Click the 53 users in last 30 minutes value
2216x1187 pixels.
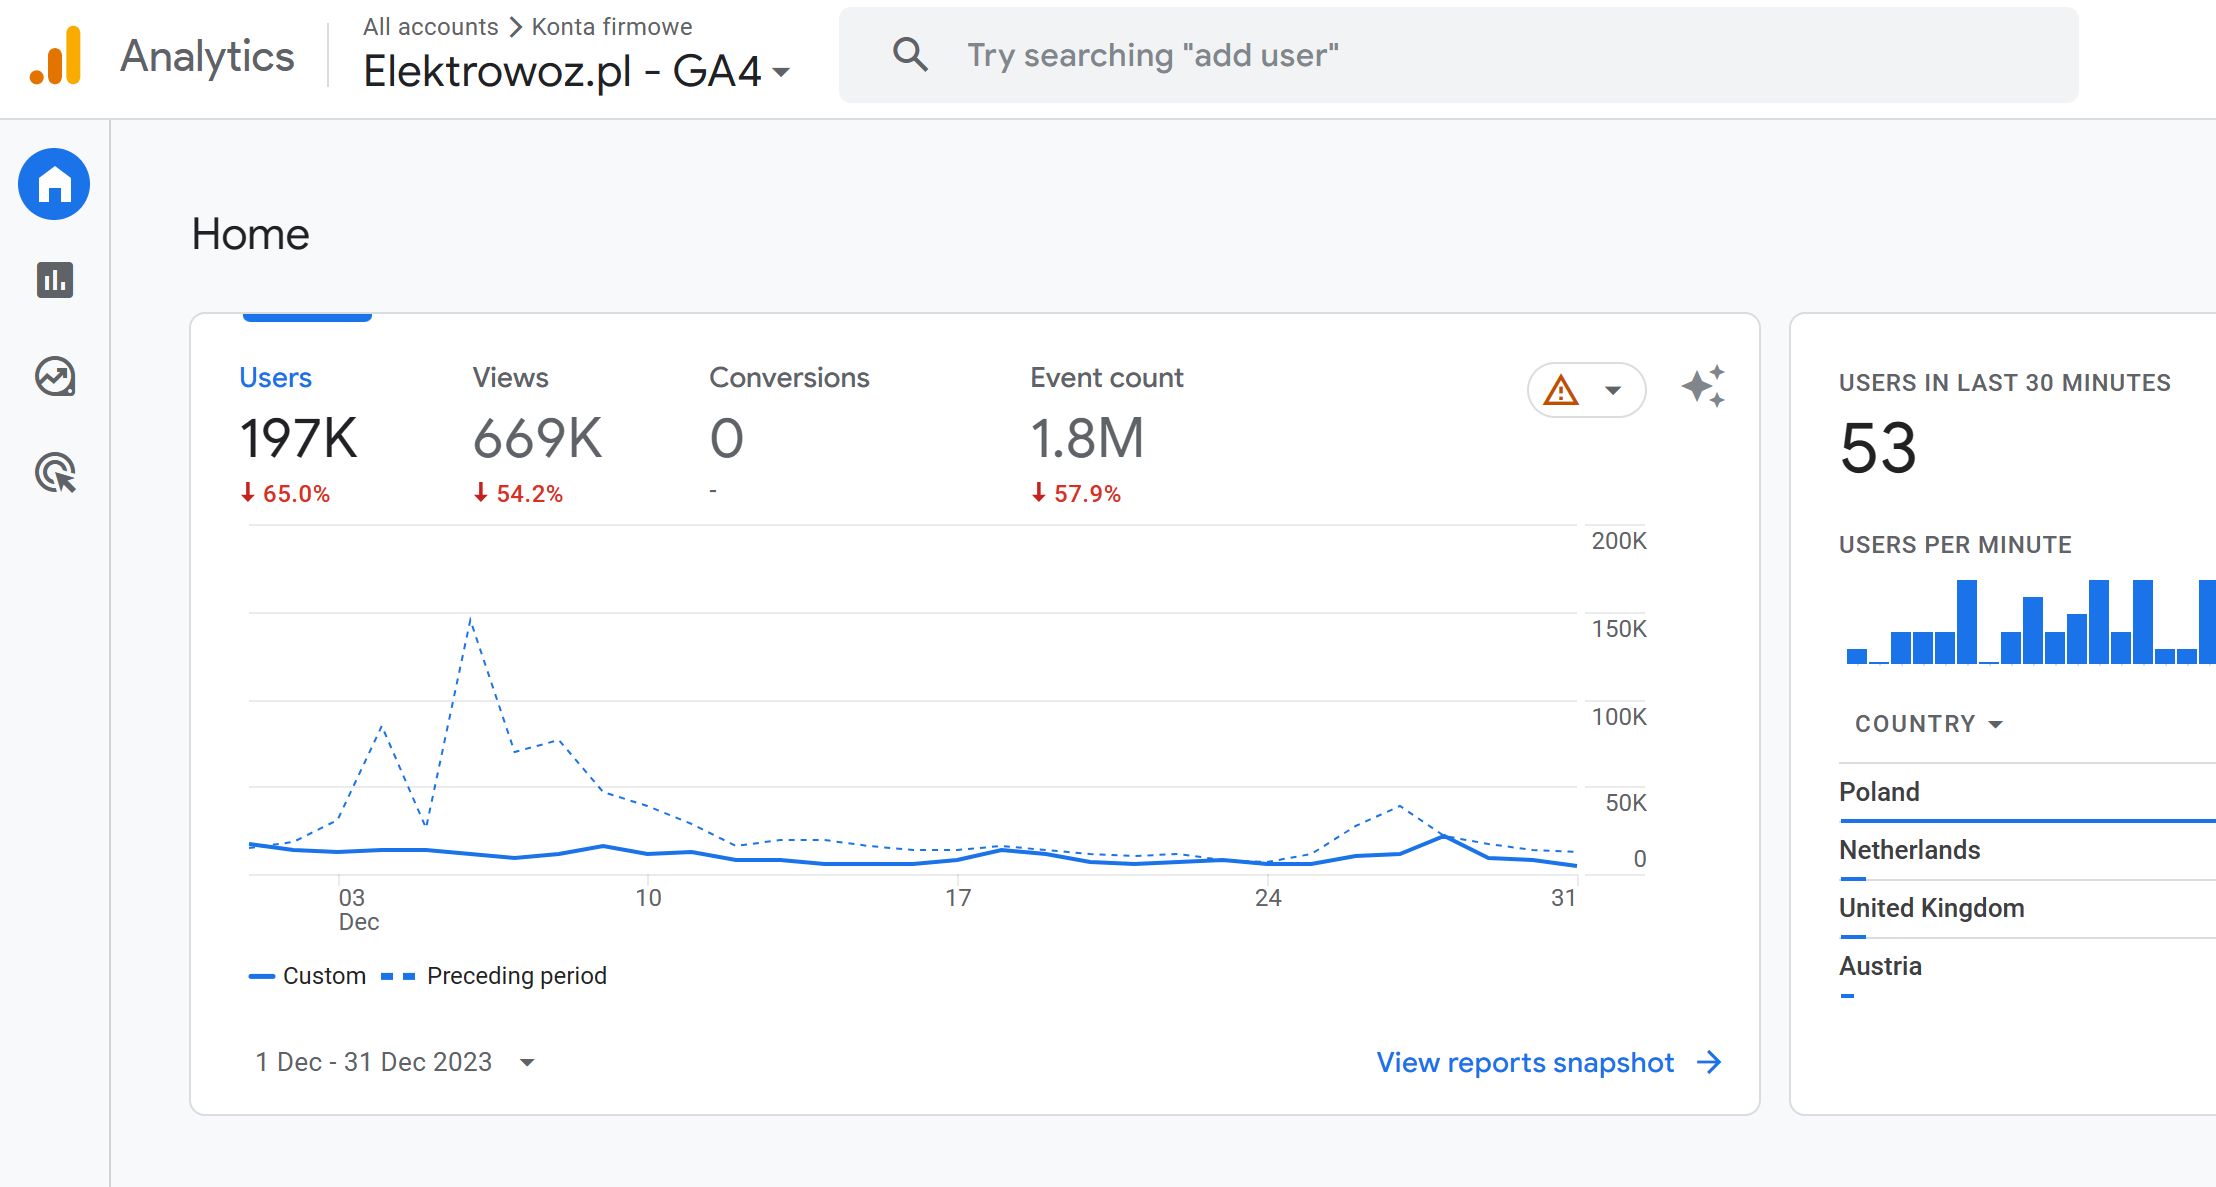coord(1878,448)
